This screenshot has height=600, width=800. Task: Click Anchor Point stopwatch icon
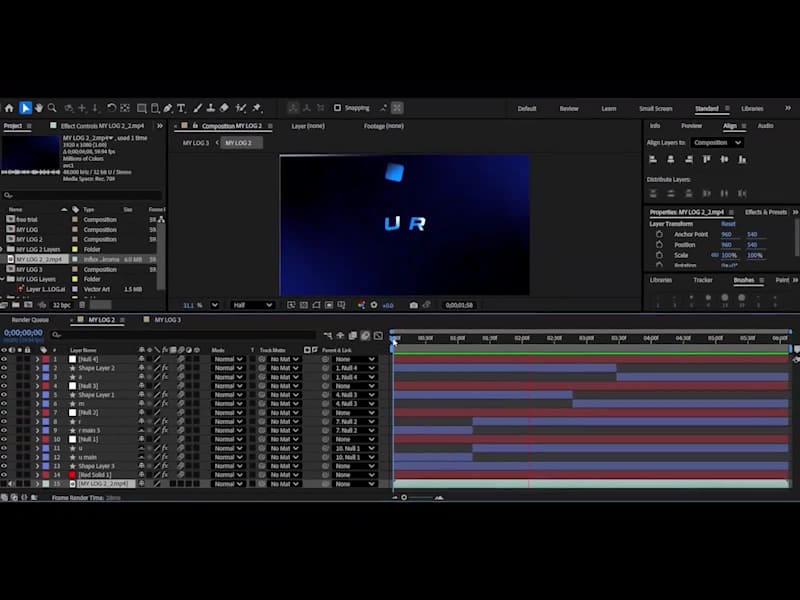(x=659, y=234)
